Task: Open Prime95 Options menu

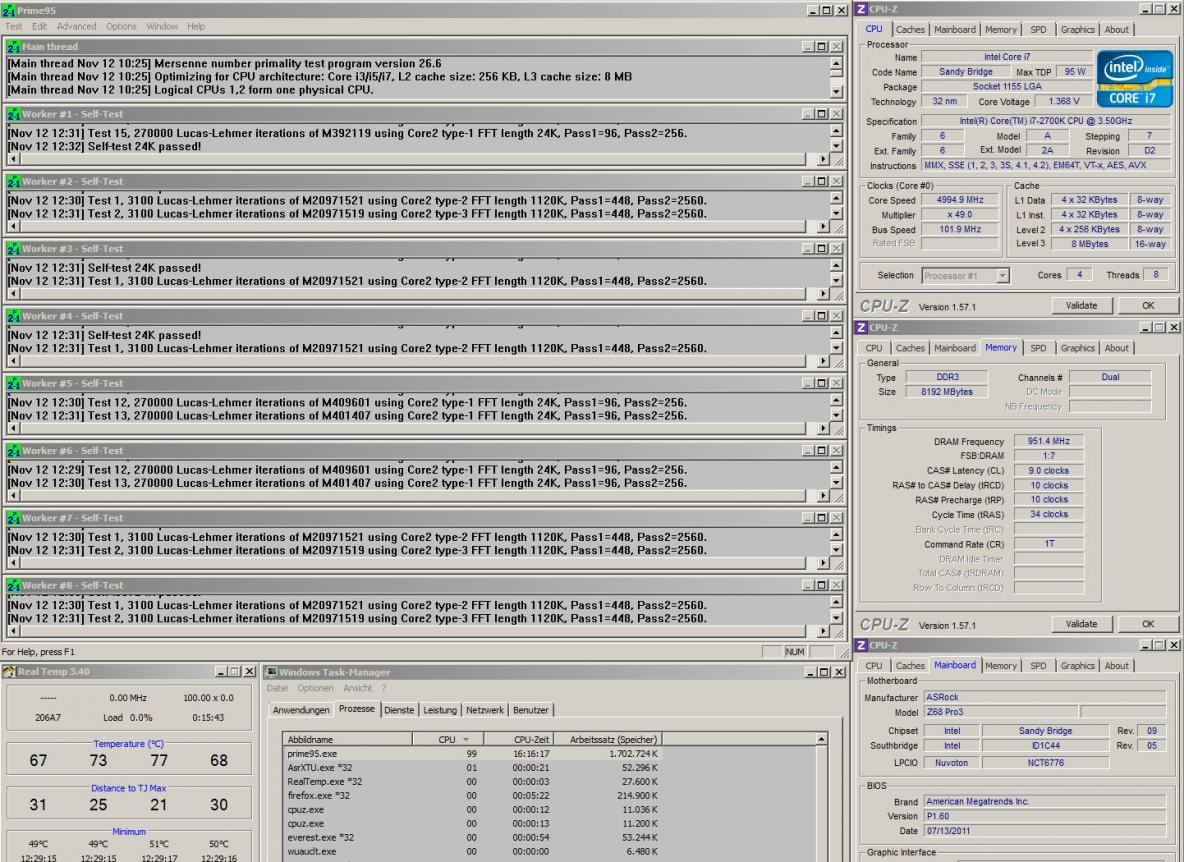Action: click(x=121, y=26)
